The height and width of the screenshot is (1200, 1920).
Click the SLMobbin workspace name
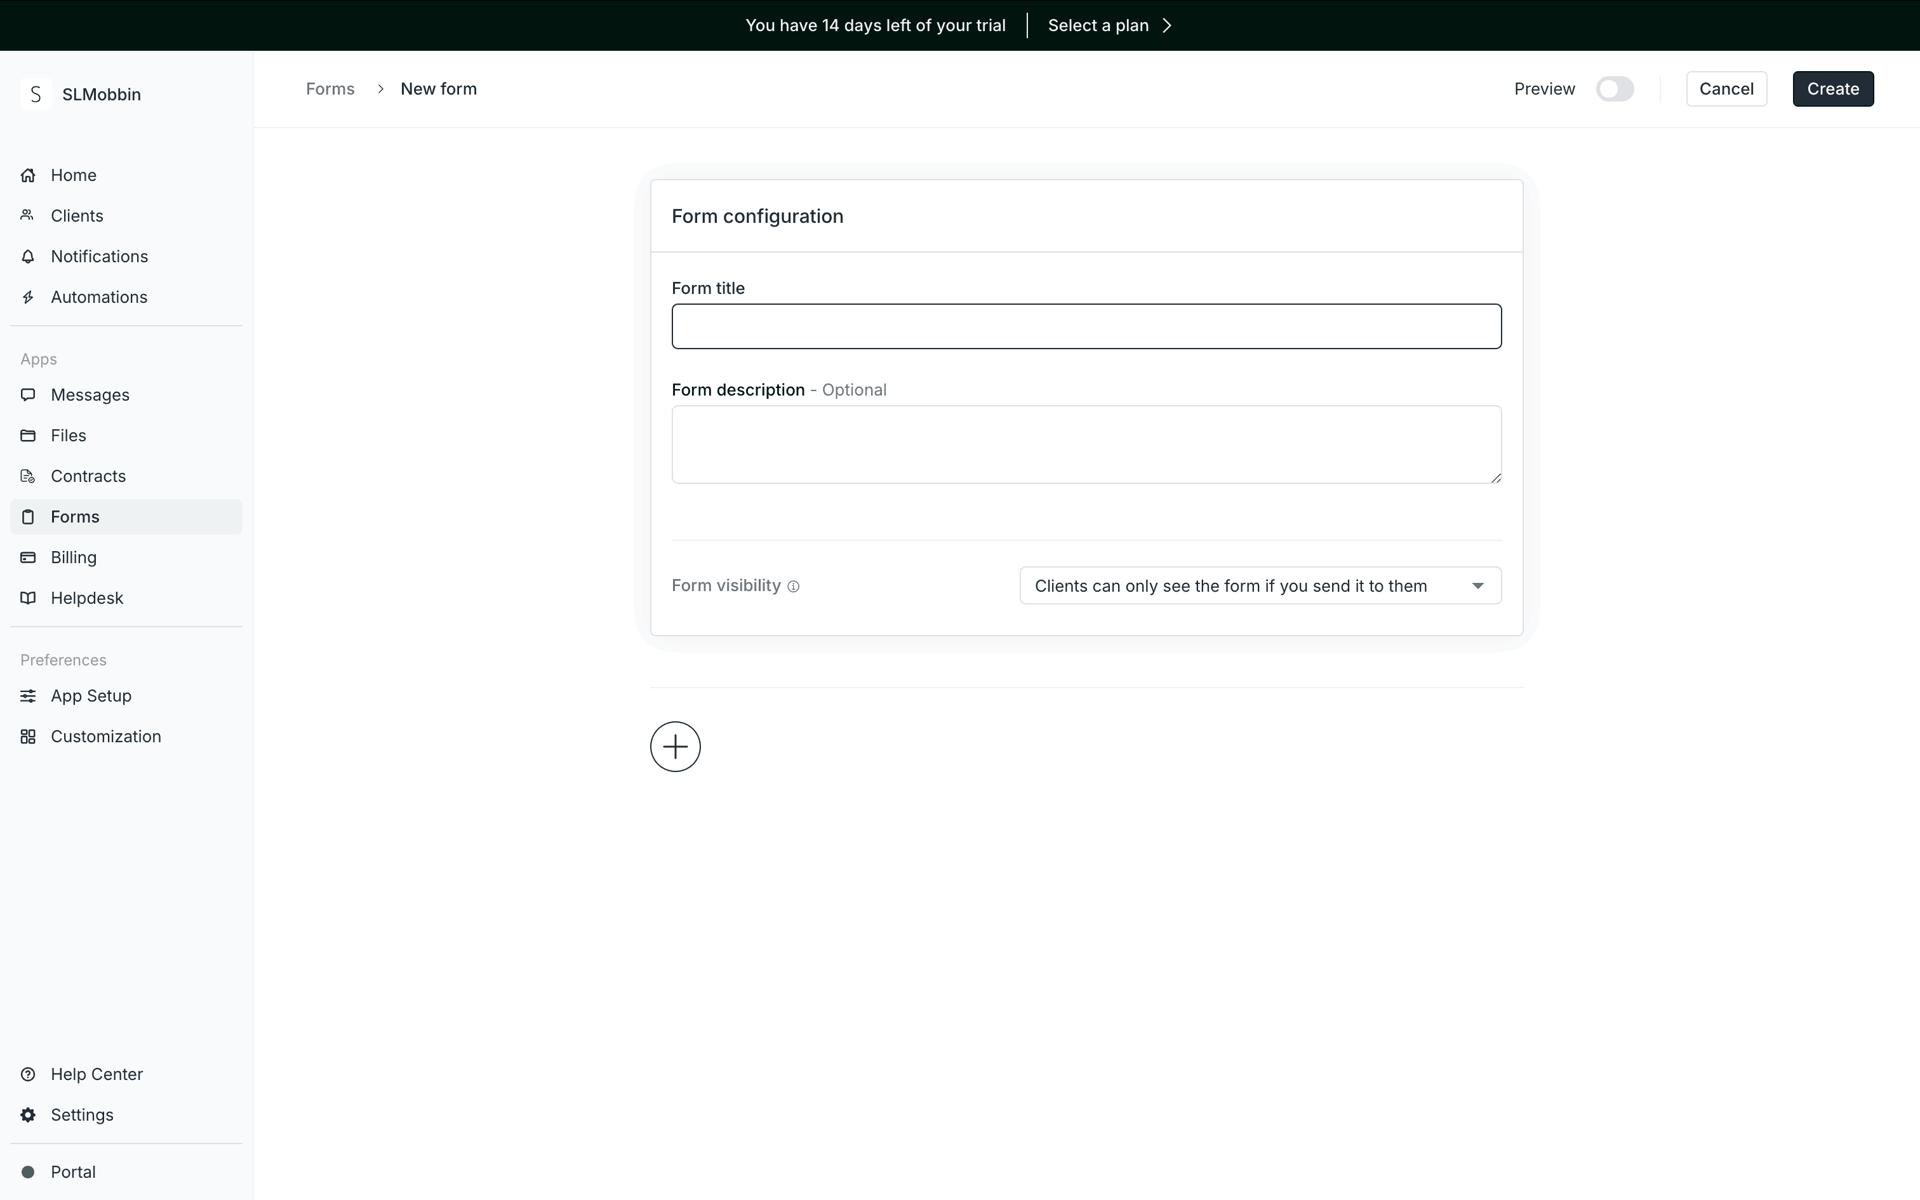click(101, 95)
